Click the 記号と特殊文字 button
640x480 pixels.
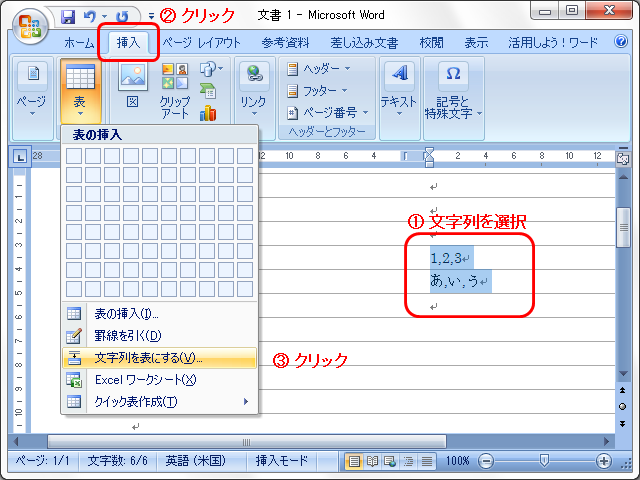pos(453,89)
